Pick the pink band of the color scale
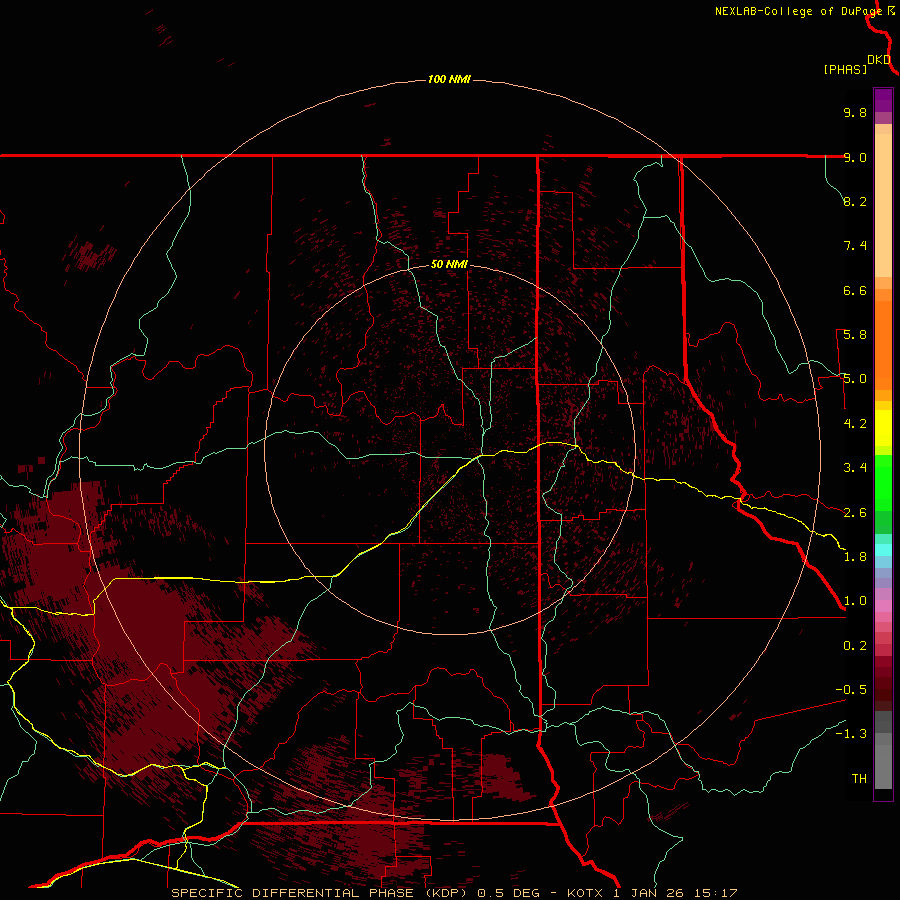 (x=883, y=606)
